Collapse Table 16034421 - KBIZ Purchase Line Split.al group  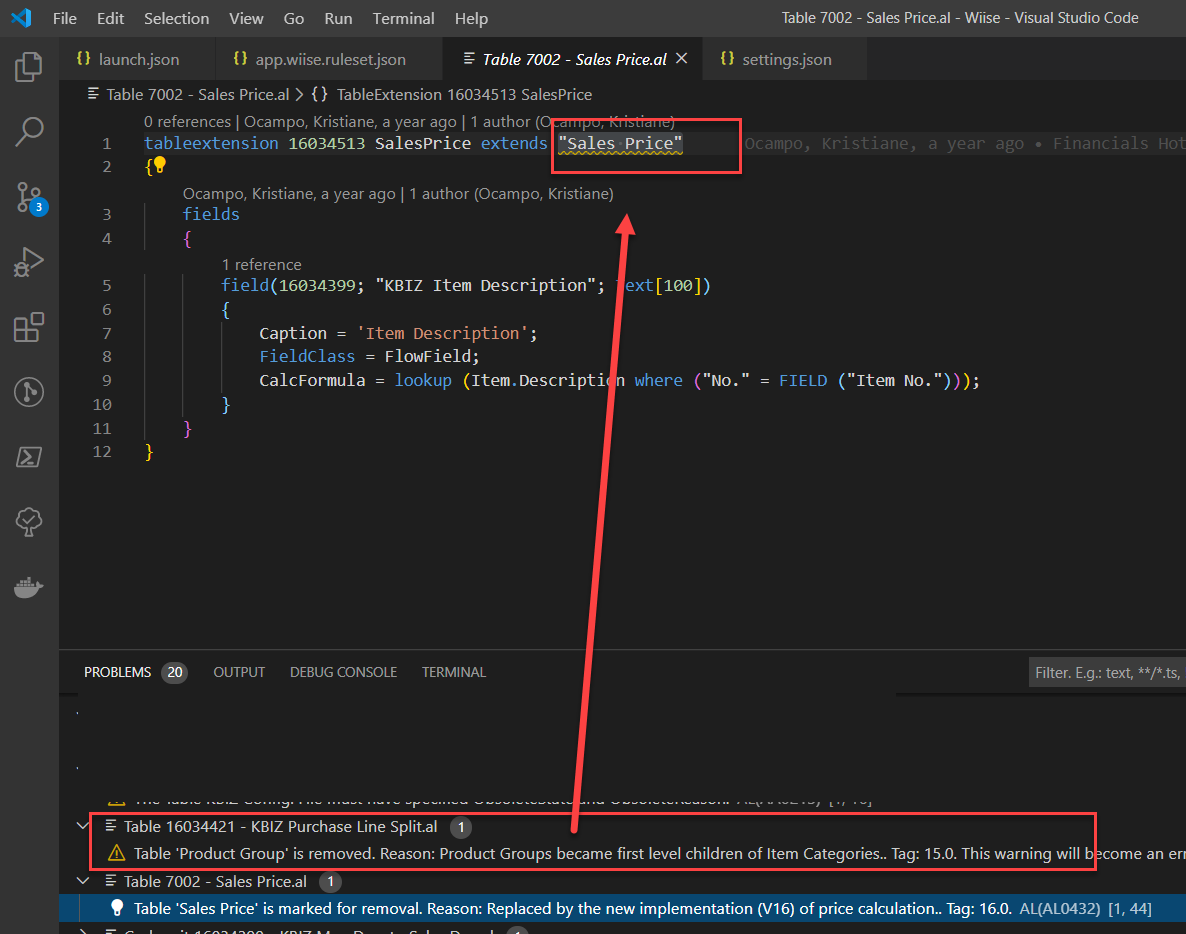[83, 826]
